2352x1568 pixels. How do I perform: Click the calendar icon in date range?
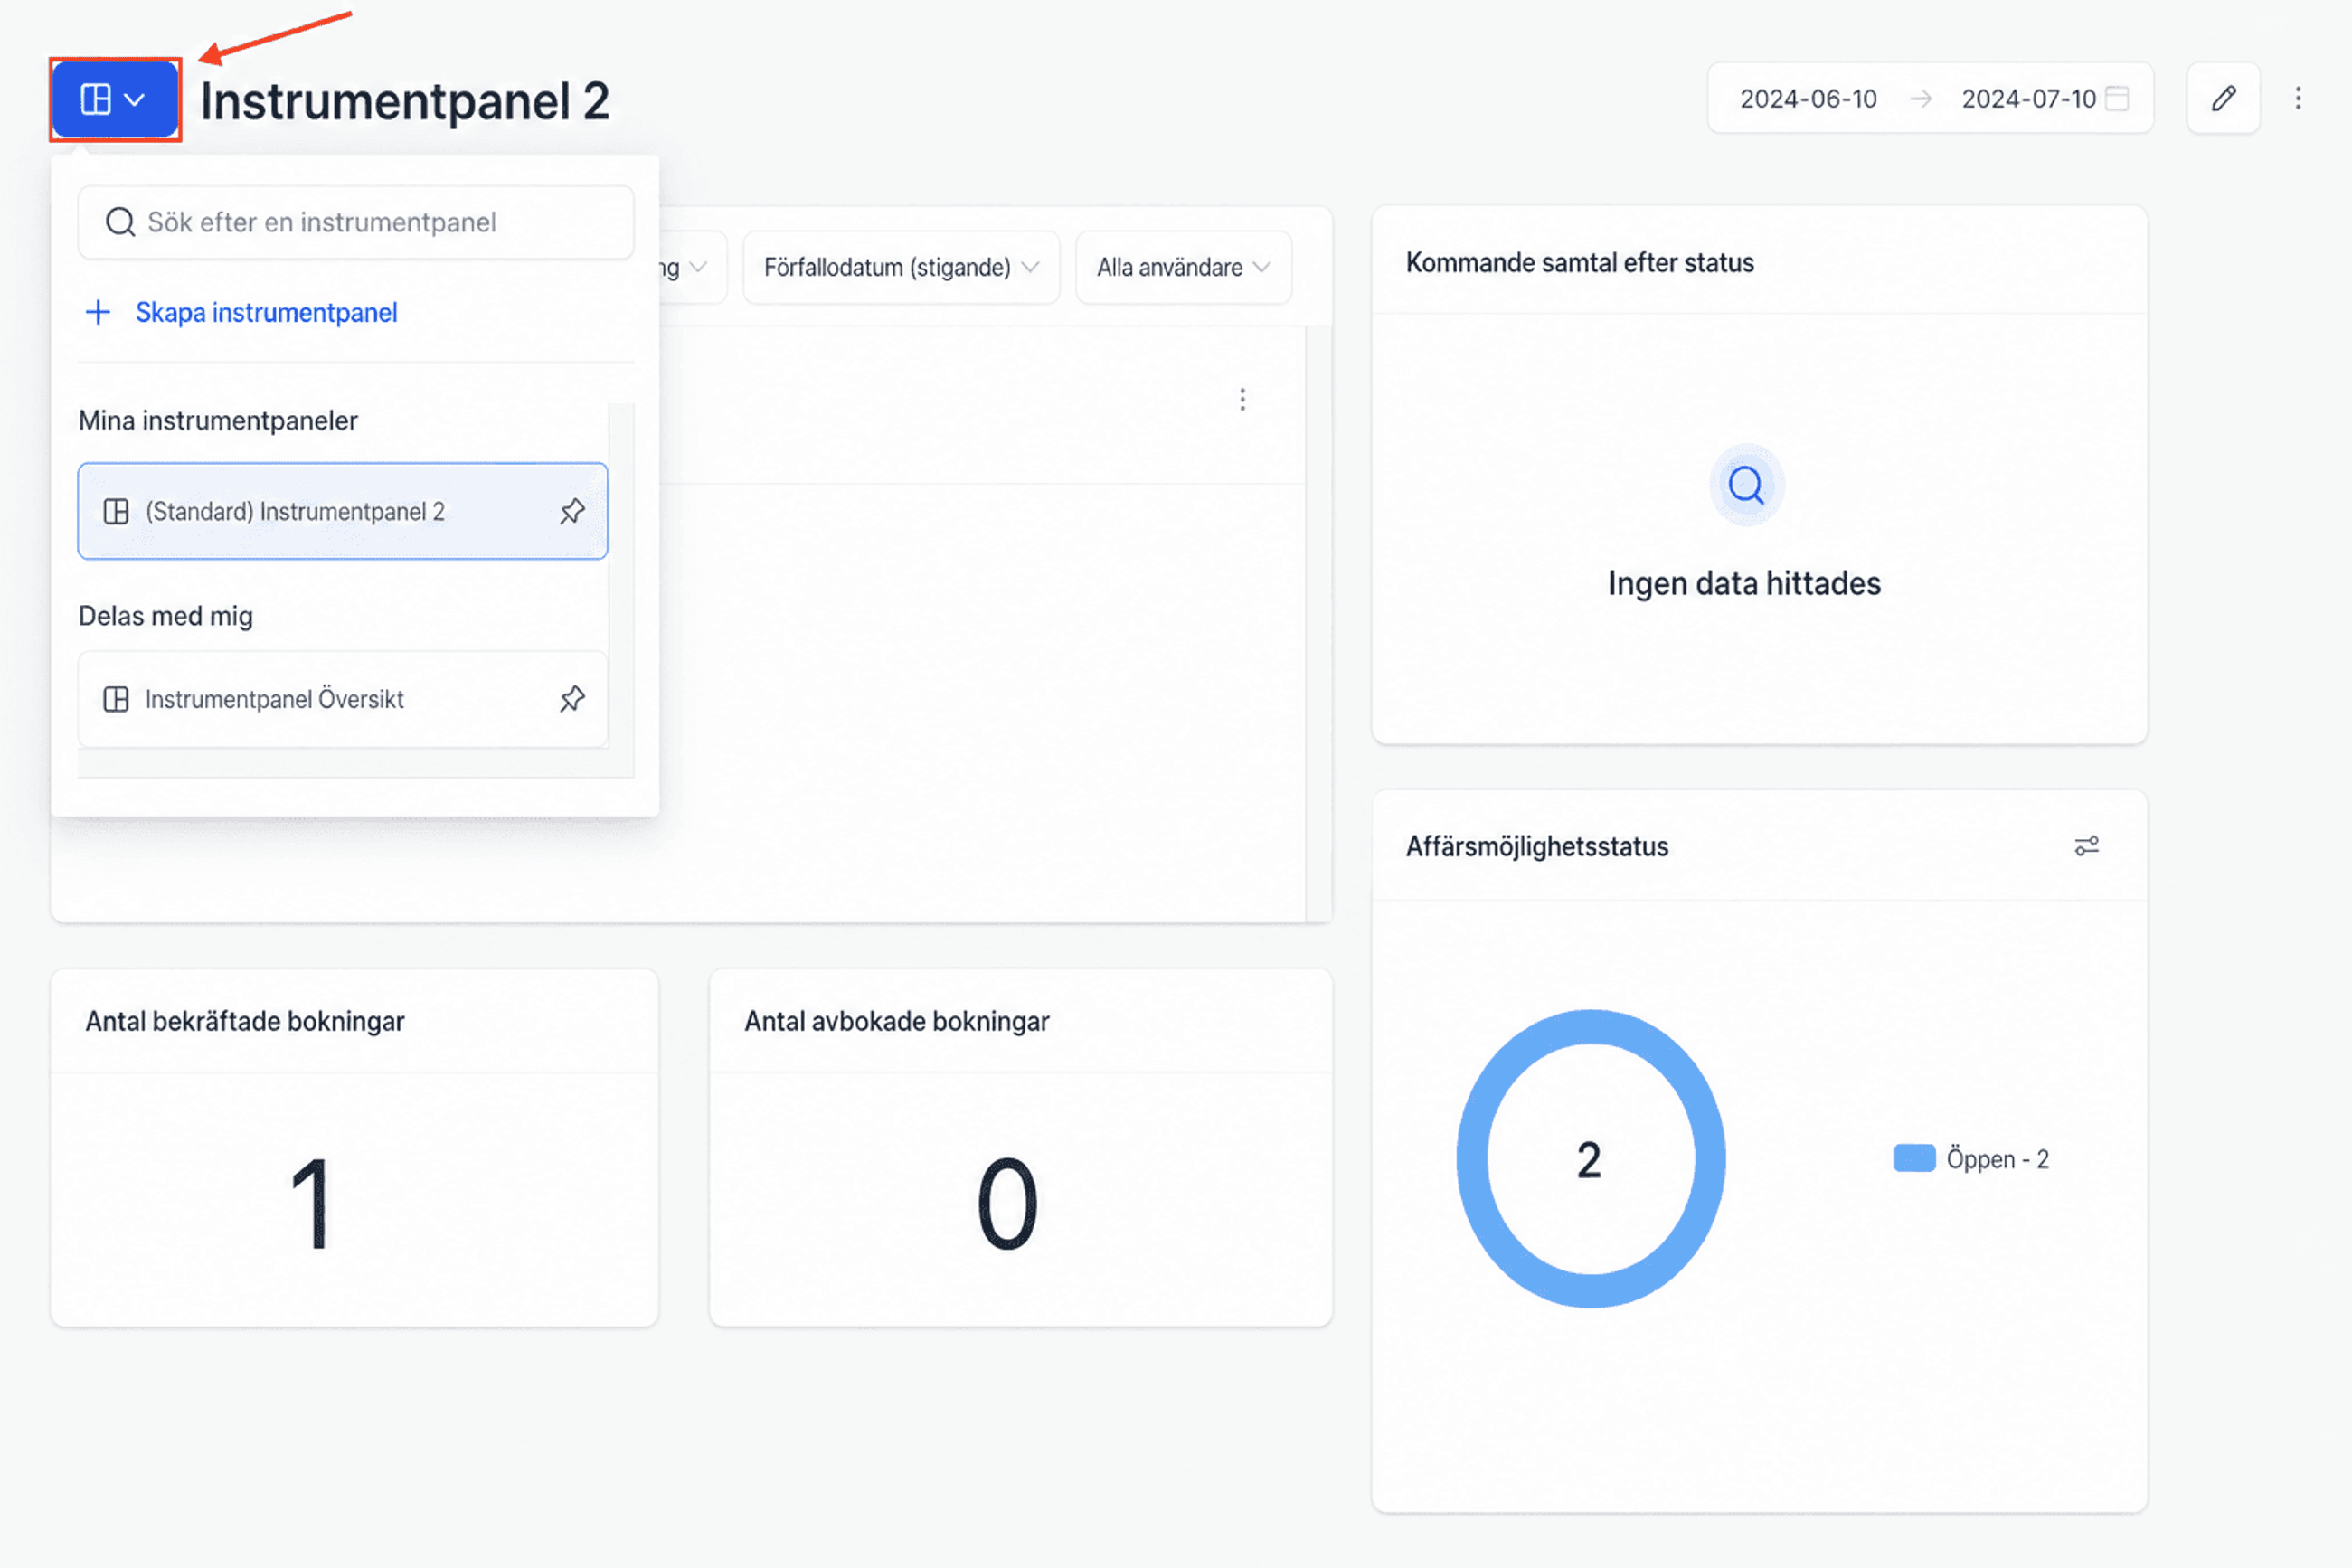[x=2117, y=98]
